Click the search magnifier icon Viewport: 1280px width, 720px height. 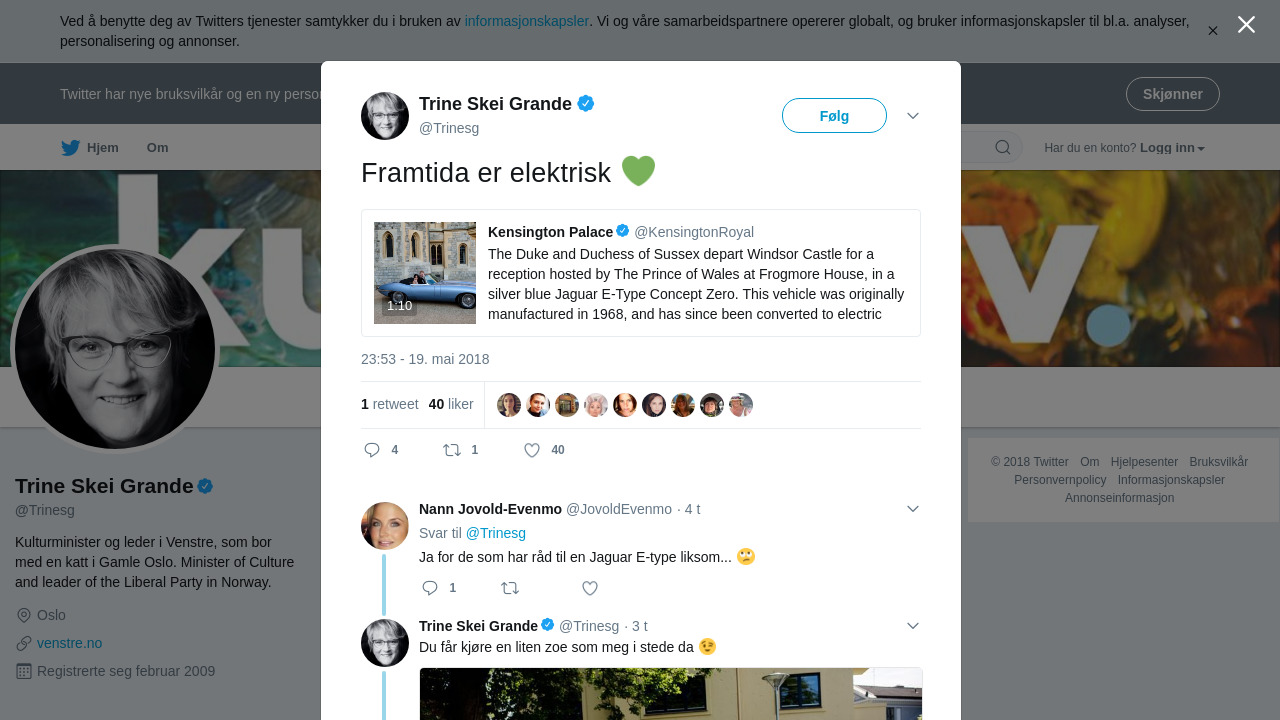pyautogui.click(x=1002, y=148)
